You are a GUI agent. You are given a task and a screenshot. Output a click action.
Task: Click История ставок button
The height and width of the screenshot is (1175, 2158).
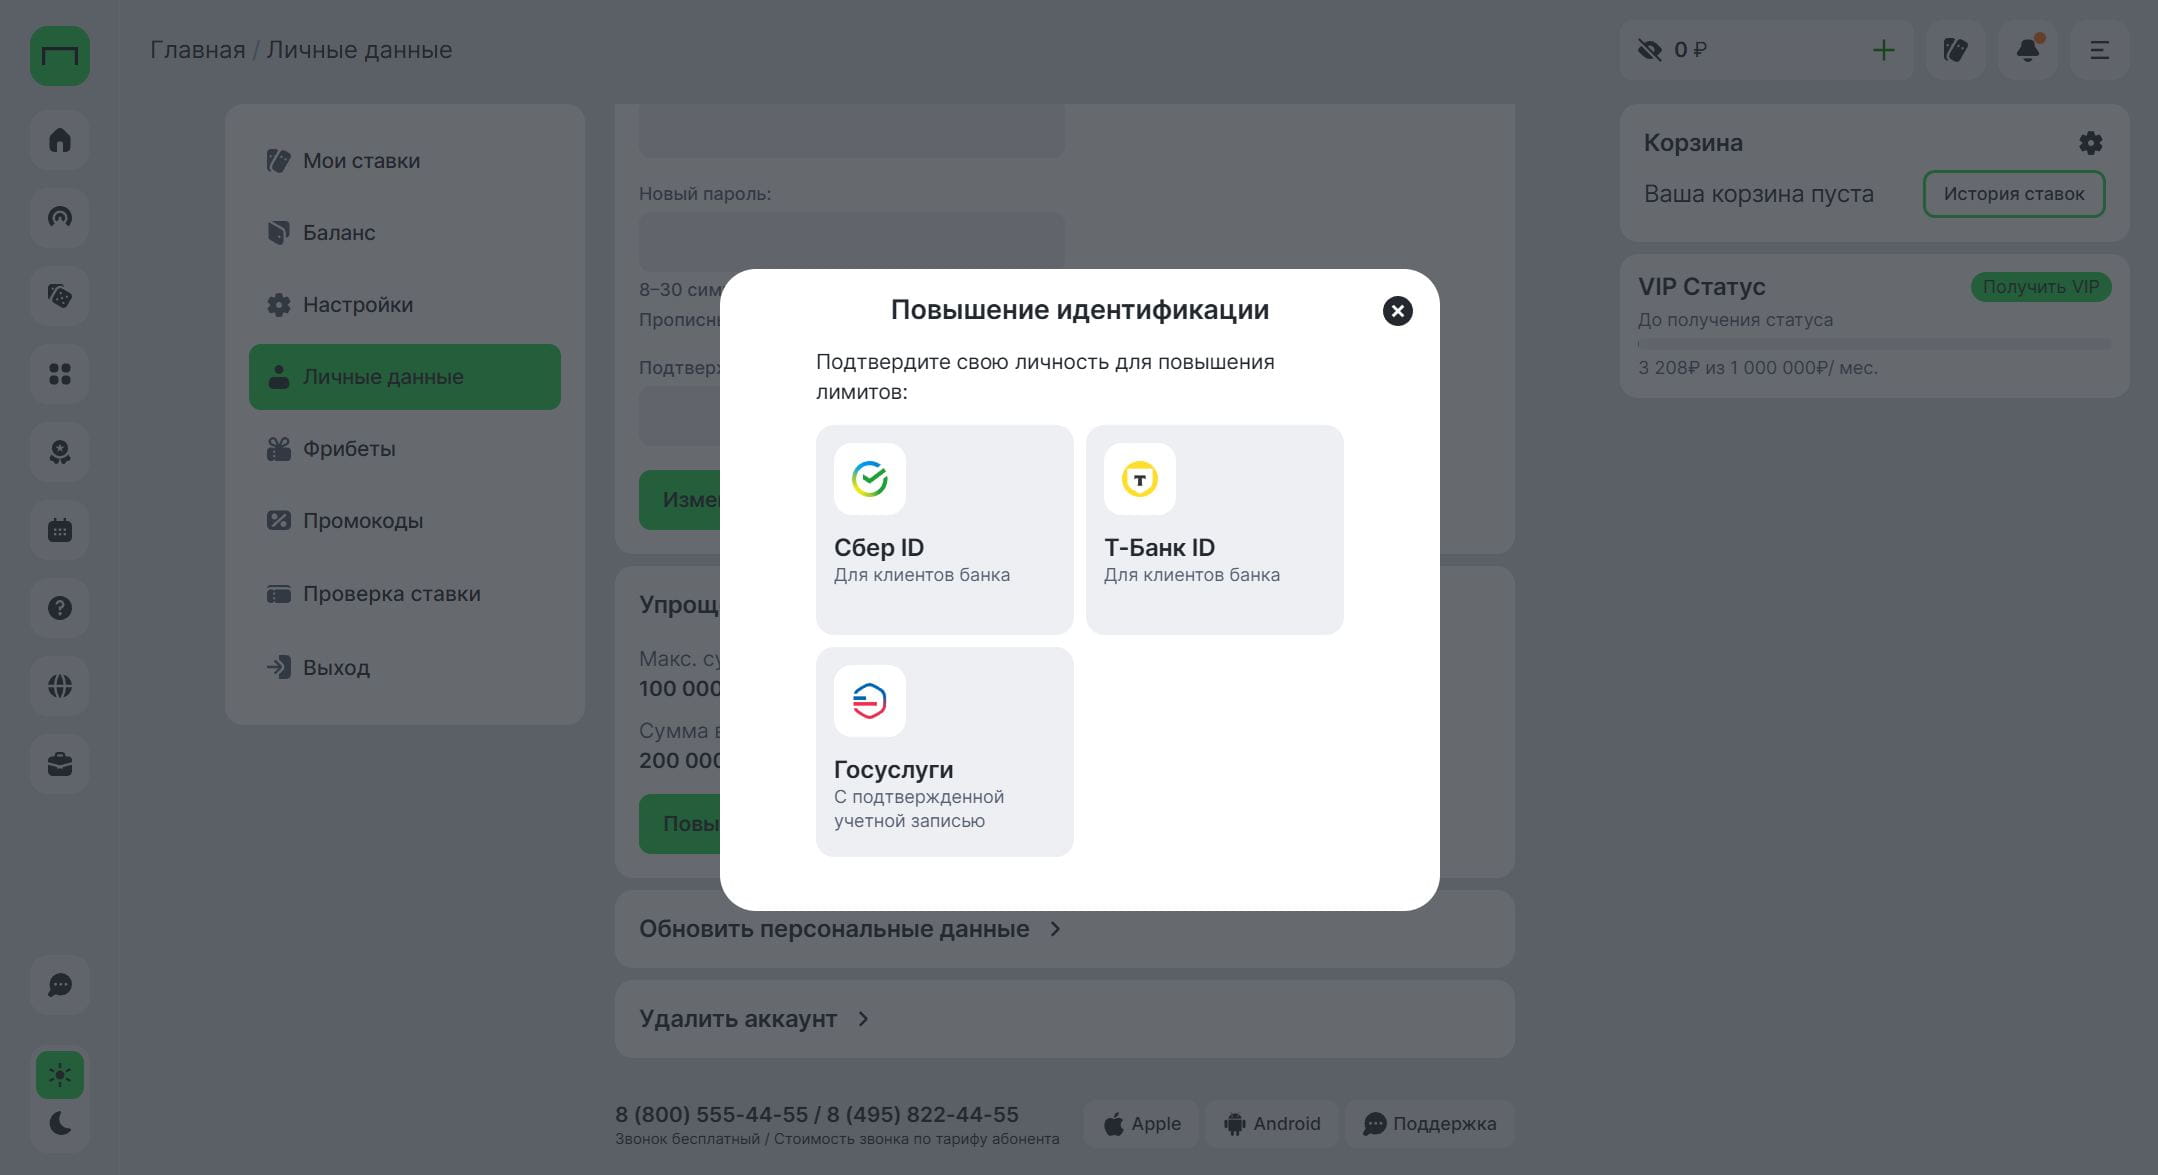point(2014,194)
